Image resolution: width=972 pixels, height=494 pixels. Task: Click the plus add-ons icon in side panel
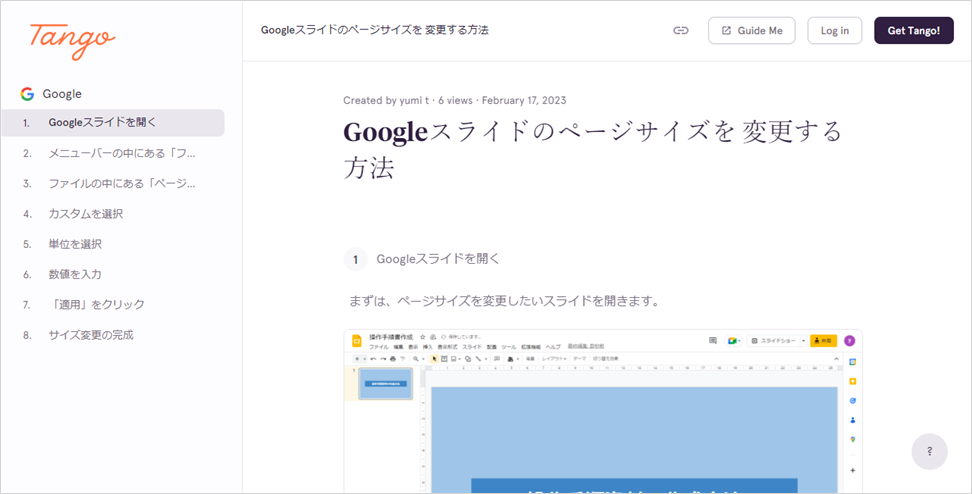point(852,470)
